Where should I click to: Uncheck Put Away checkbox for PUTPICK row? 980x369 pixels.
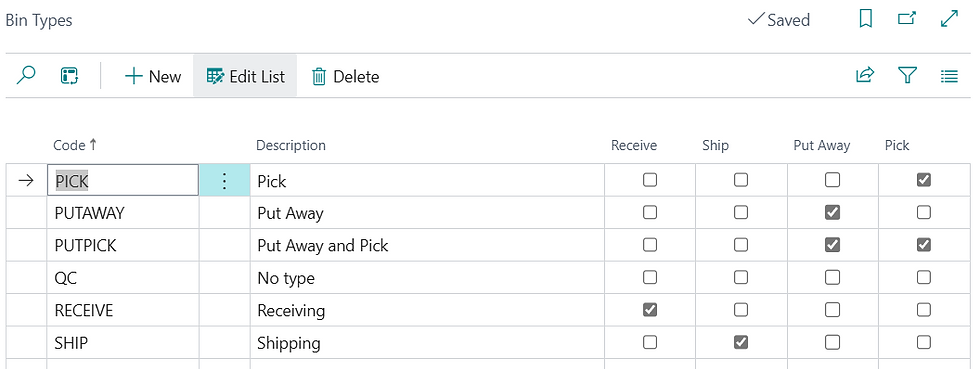832,245
